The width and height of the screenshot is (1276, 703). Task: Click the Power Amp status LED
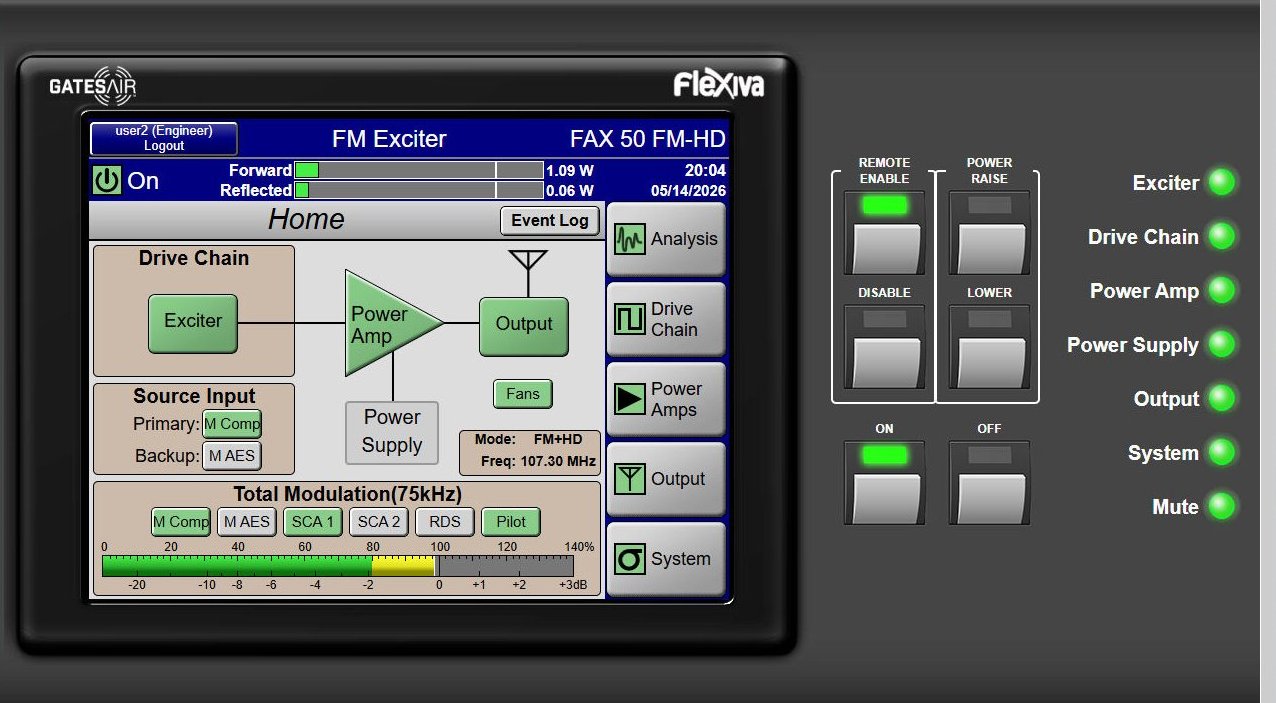[x=1221, y=290]
